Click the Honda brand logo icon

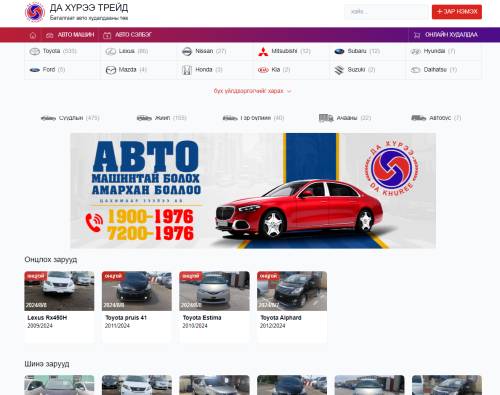pyautogui.click(x=187, y=70)
